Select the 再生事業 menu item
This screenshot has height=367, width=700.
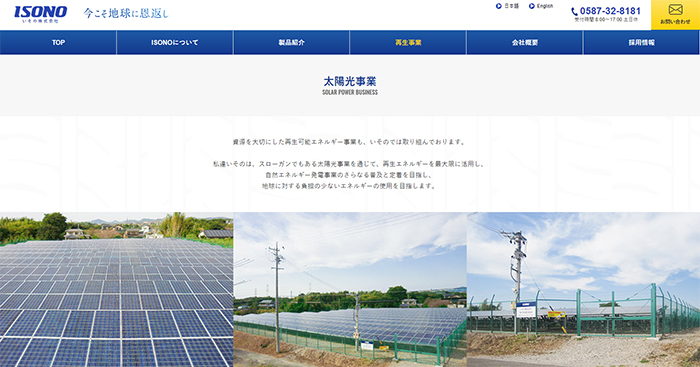[408, 42]
